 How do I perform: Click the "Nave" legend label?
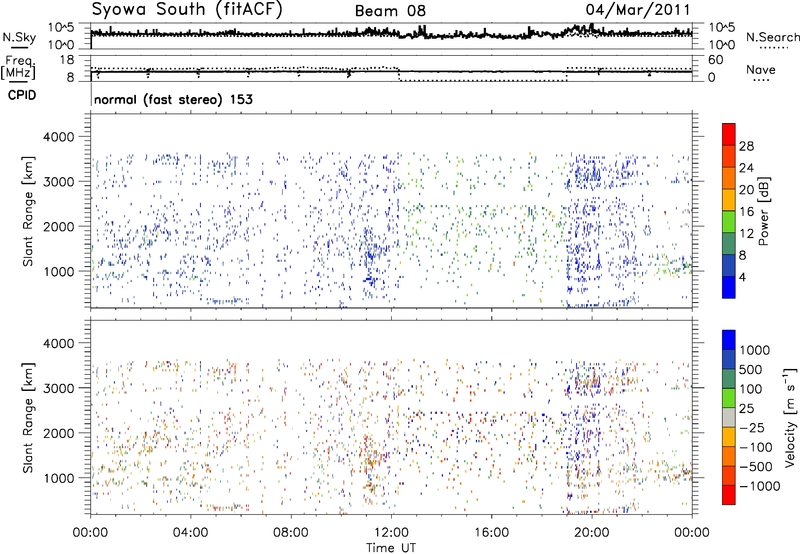pos(761,70)
